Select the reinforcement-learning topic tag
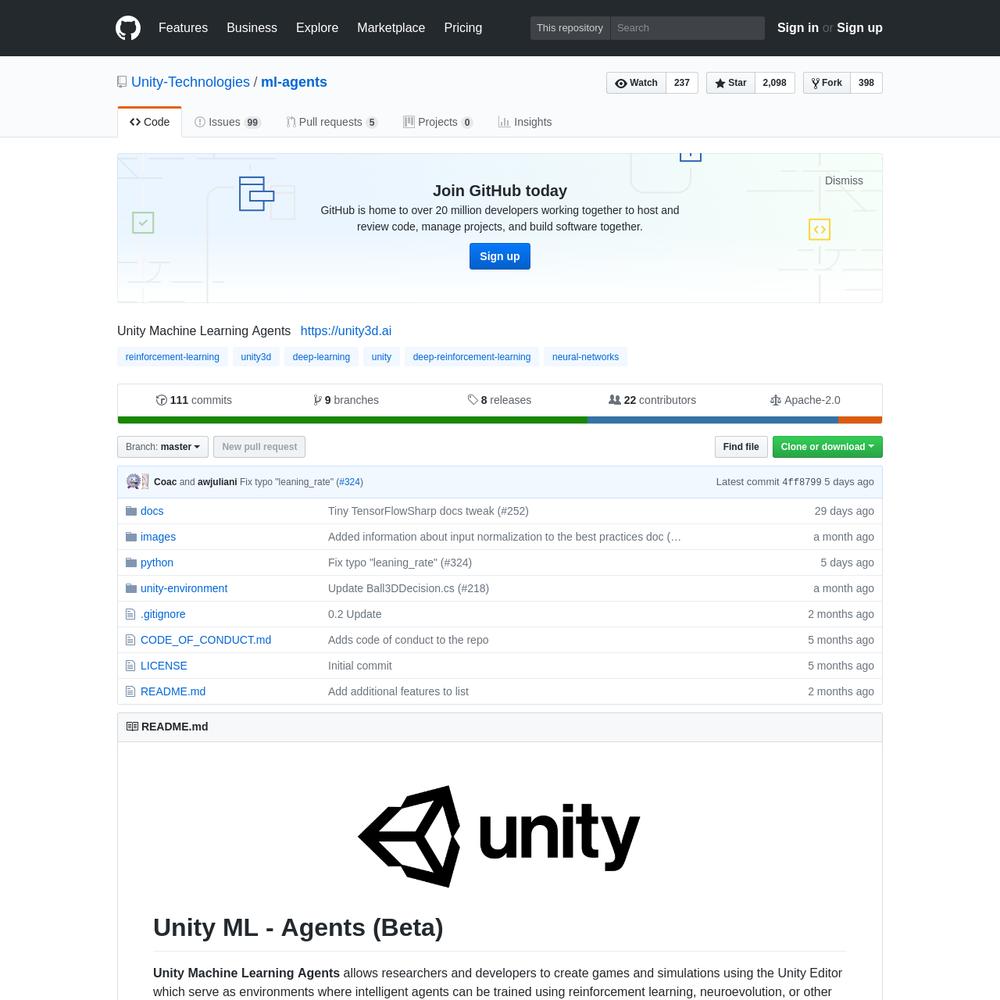Screen dimensions: 1000x1000 pos(172,357)
